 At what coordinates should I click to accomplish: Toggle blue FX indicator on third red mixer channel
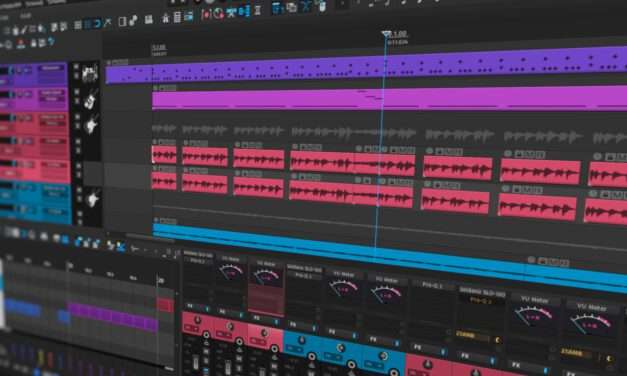276,322
